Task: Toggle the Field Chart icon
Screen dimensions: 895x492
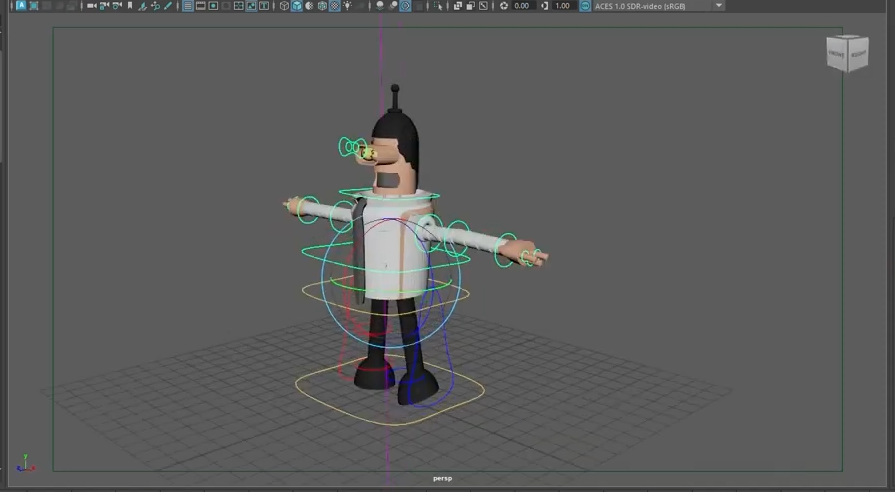Action: click(239, 6)
